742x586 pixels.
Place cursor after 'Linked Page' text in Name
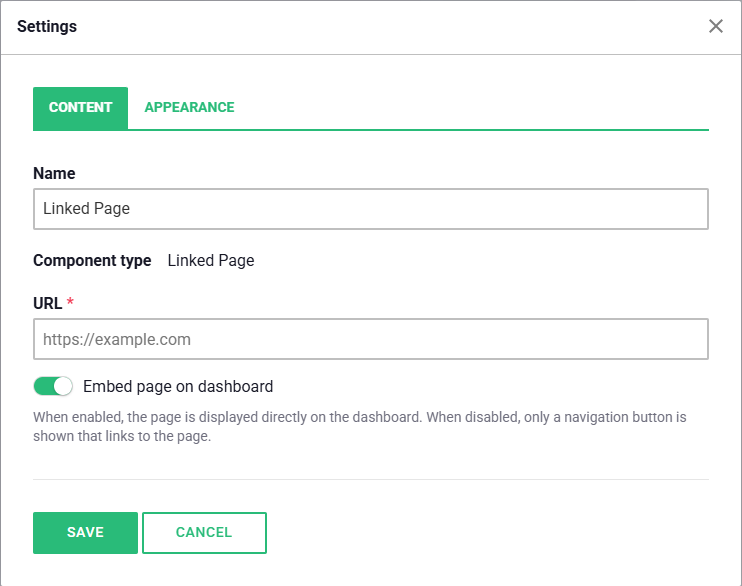point(131,209)
